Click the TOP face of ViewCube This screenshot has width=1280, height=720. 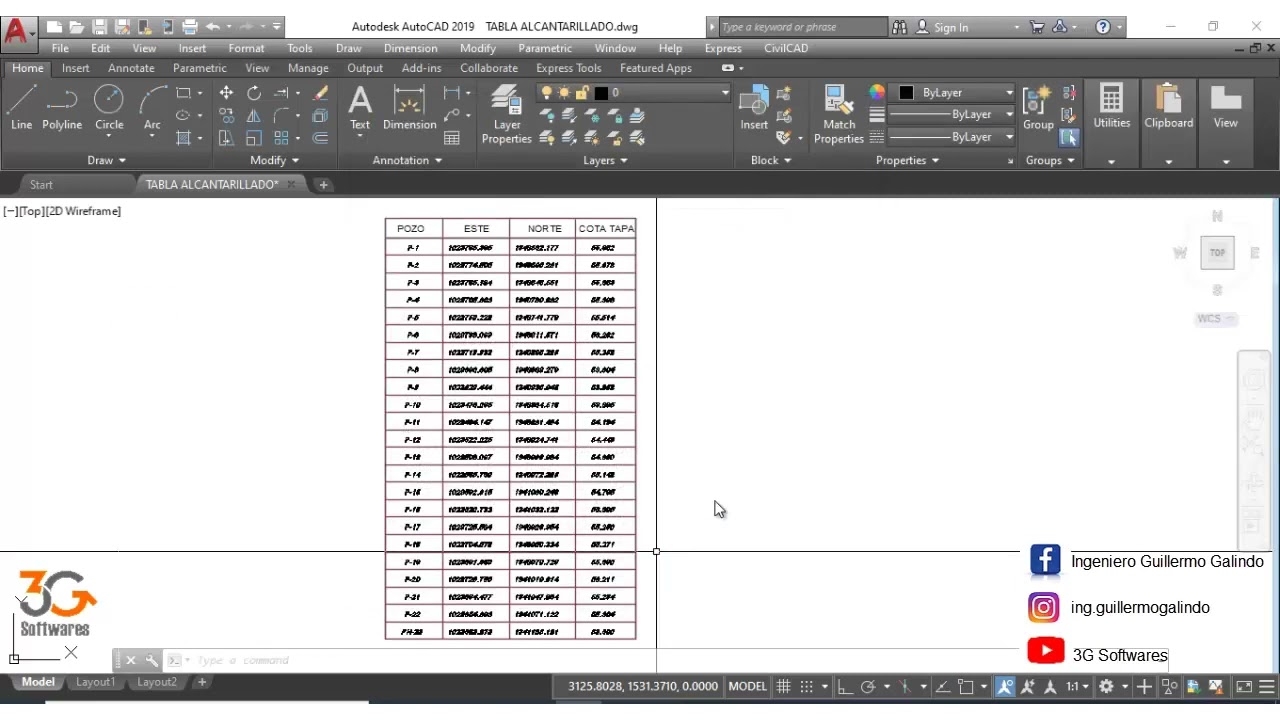[x=1217, y=253]
